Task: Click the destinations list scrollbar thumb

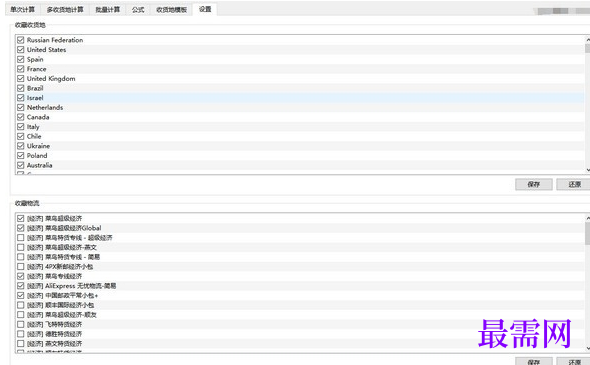Action: pyautogui.click(x=587, y=48)
